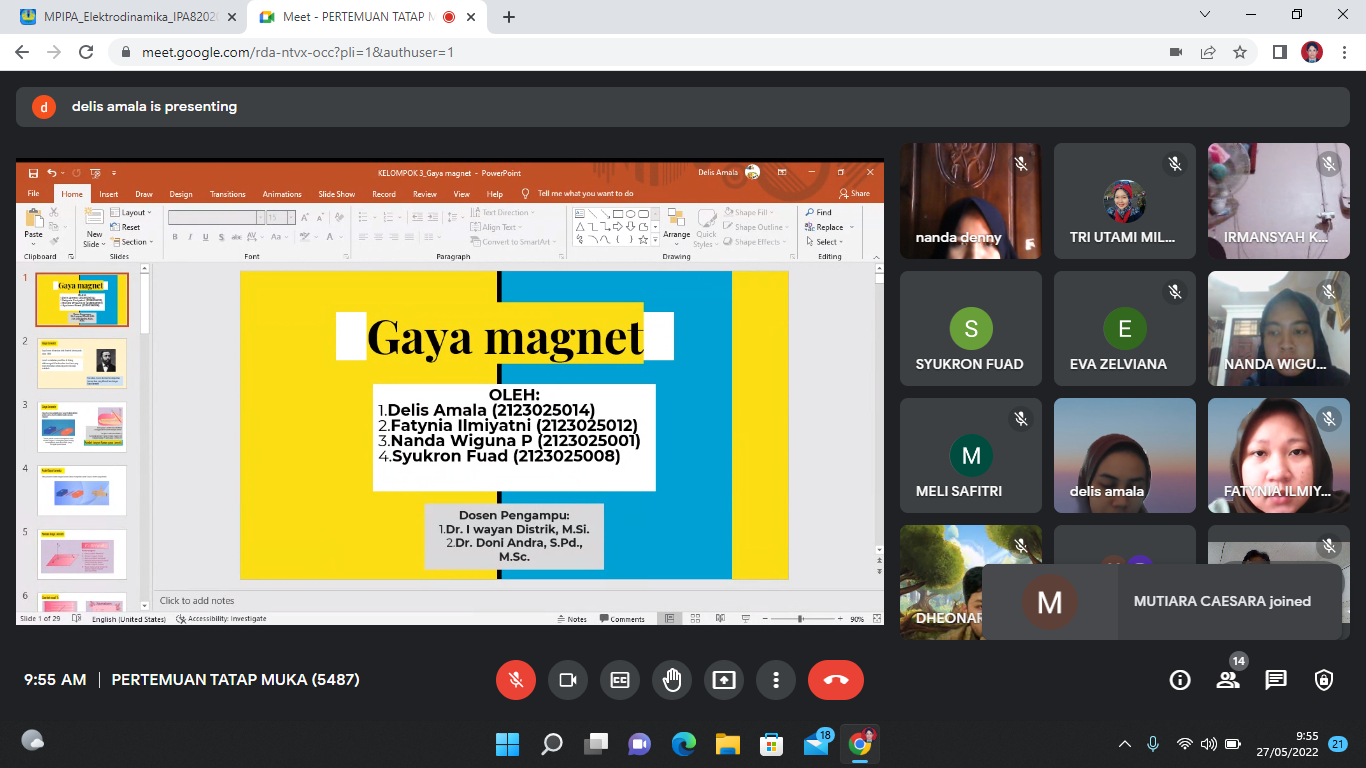This screenshot has width=1366, height=768.
Task: Open the meeting details info icon
Action: point(1180,680)
